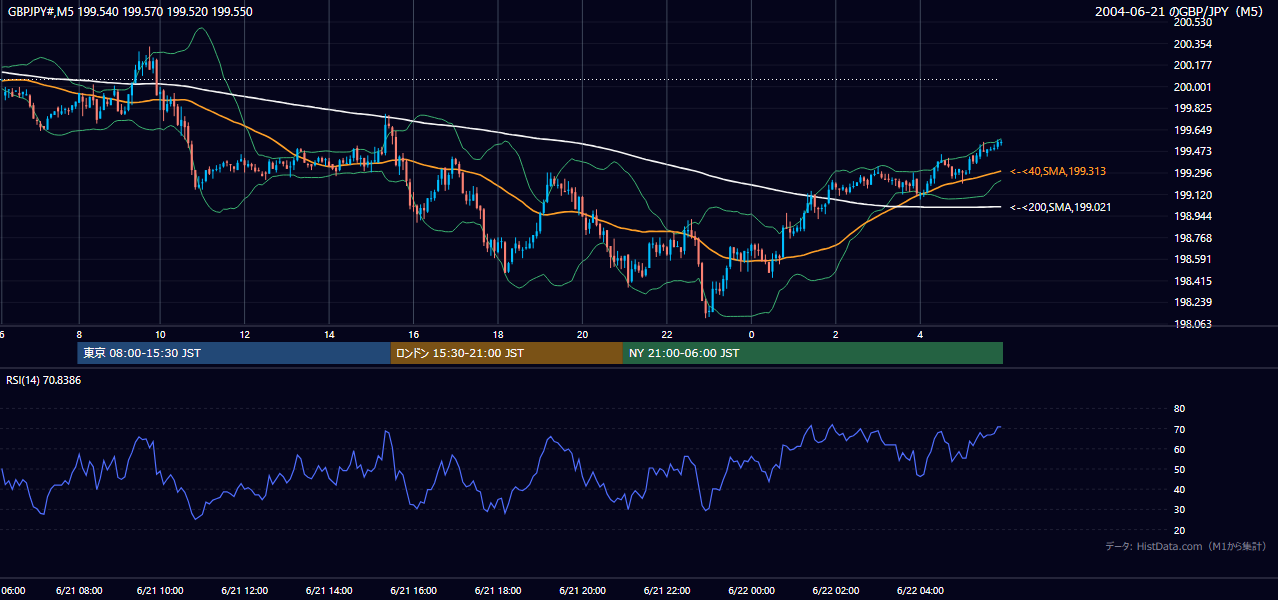Click the 198.591 price axis label

(x=1192, y=259)
